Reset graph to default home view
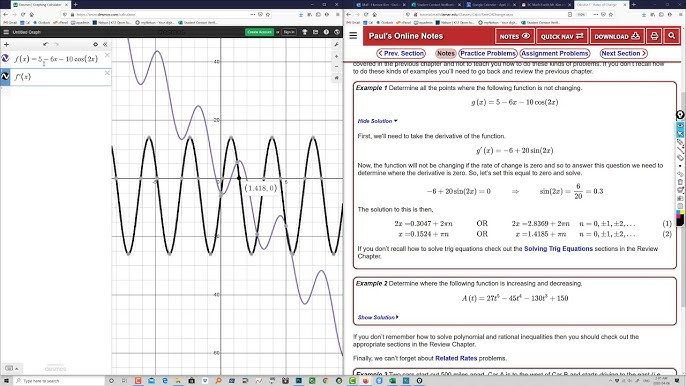 tap(336, 77)
